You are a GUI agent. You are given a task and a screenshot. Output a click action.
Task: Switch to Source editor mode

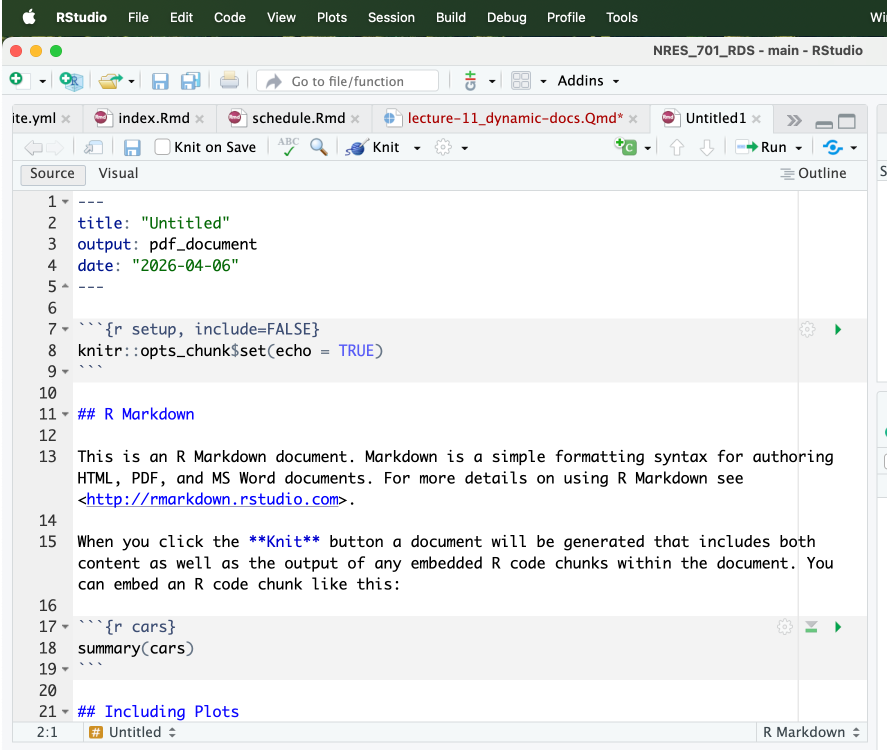coord(52,174)
